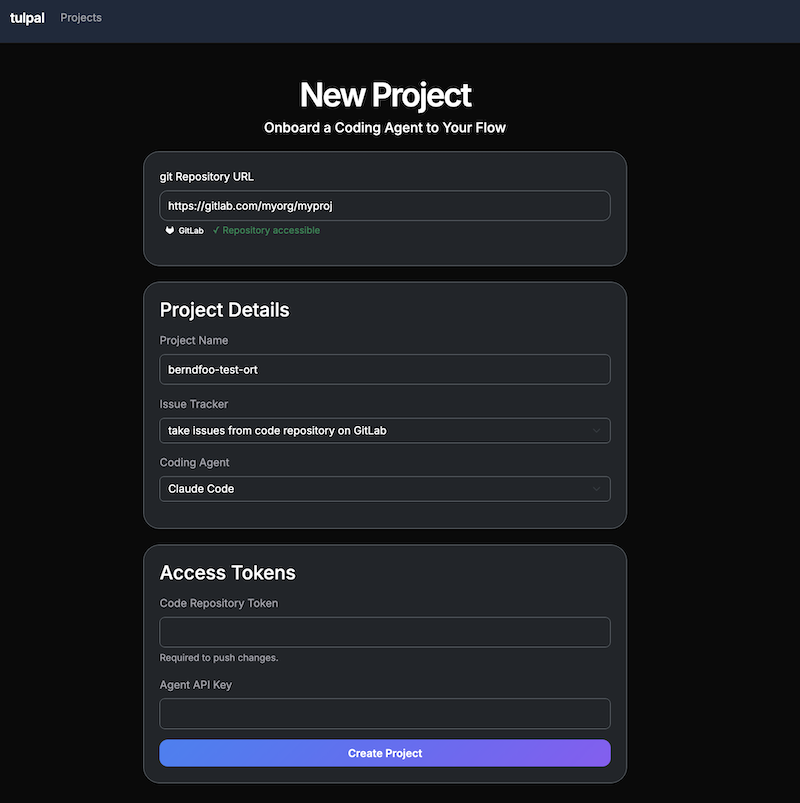This screenshot has height=803, width=800.
Task: Click the Project Details section heading
Action: [224, 310]
